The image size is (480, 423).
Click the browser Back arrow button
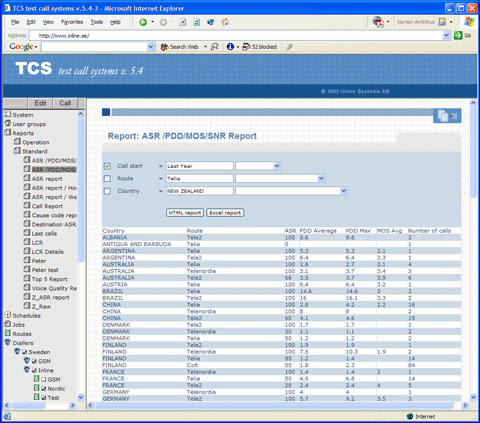(143, 22)
